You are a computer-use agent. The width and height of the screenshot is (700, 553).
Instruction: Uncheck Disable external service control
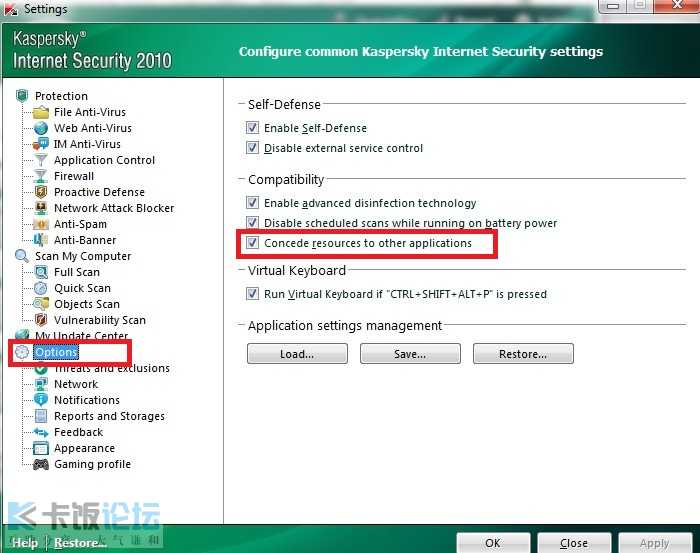(252, 148)
